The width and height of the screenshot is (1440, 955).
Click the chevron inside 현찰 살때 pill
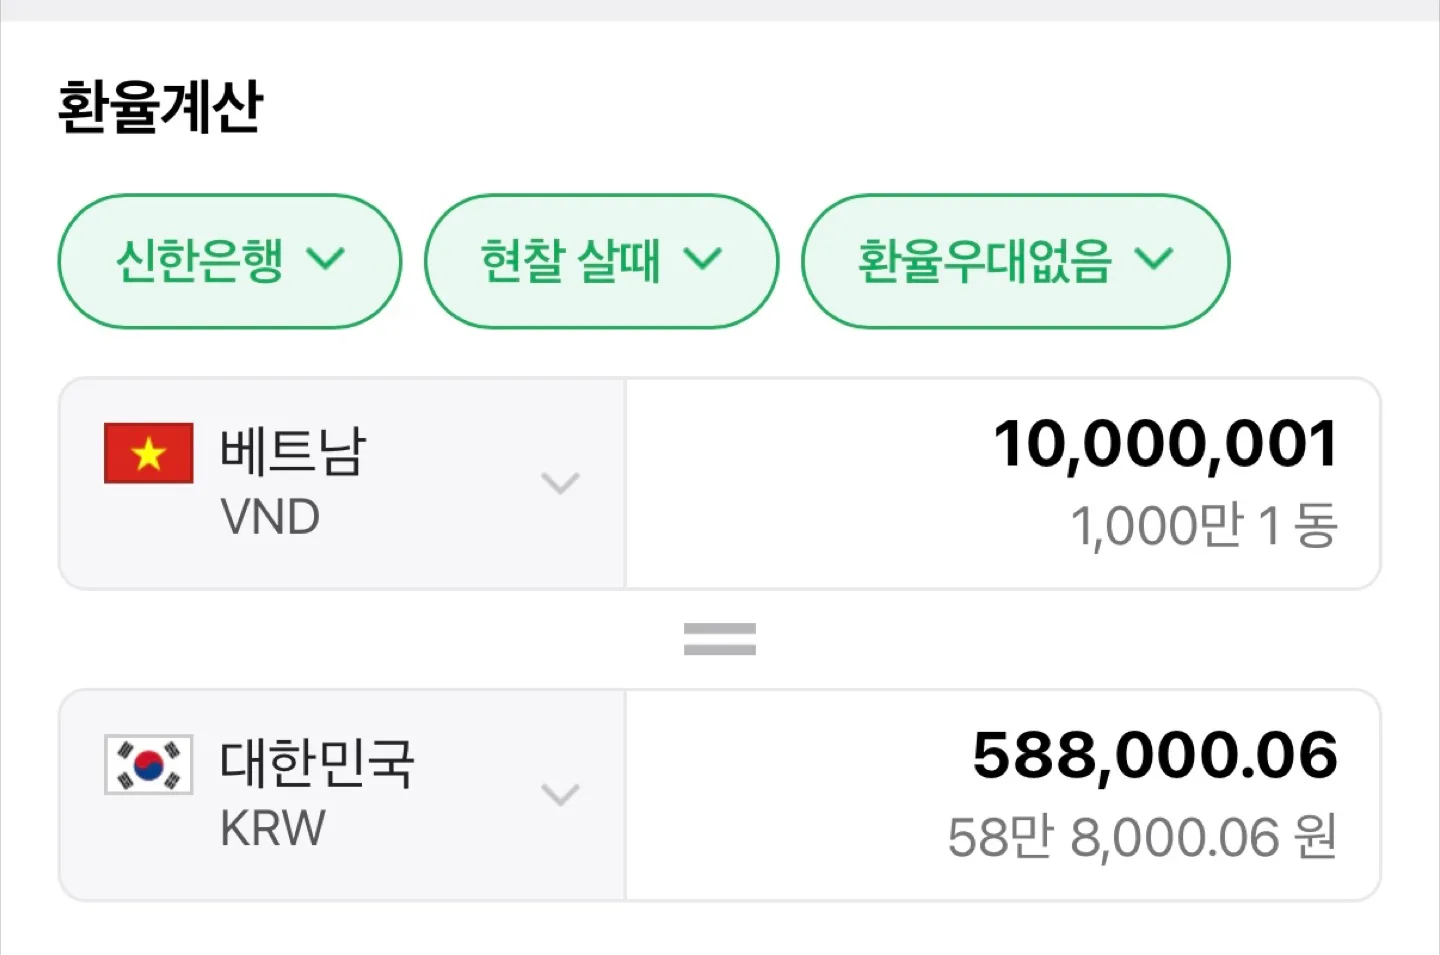click(703, 259)
